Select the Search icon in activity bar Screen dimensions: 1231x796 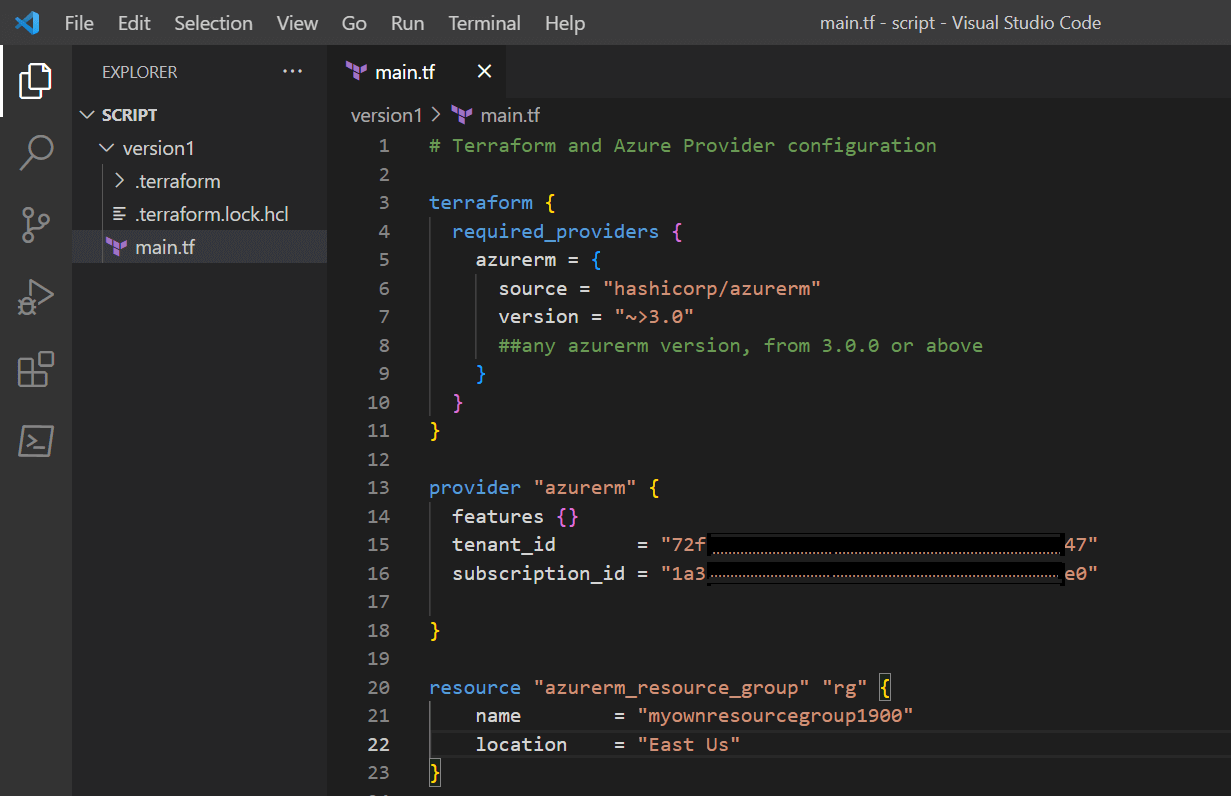35,152
